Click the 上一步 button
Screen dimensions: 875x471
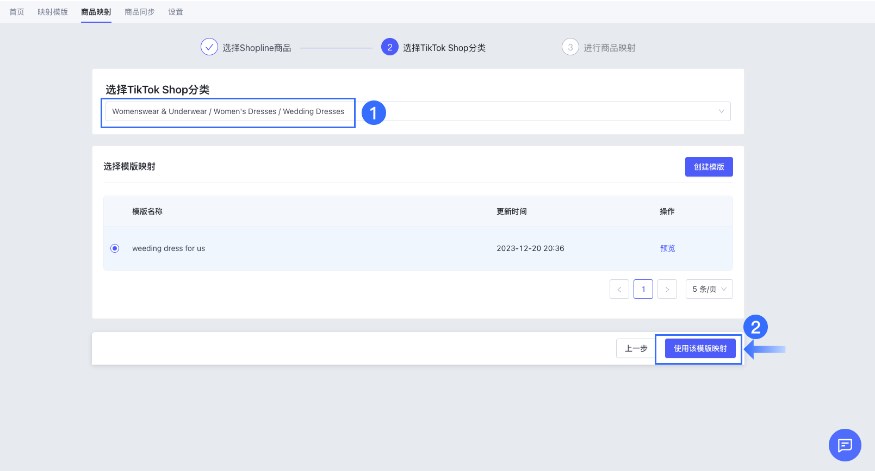click(x=635, y=349)
